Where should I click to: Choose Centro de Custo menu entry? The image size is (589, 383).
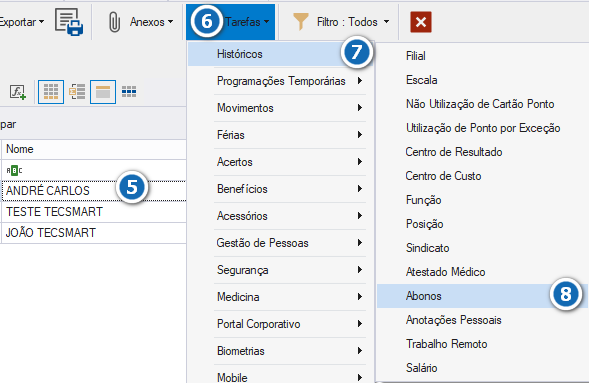443,176
